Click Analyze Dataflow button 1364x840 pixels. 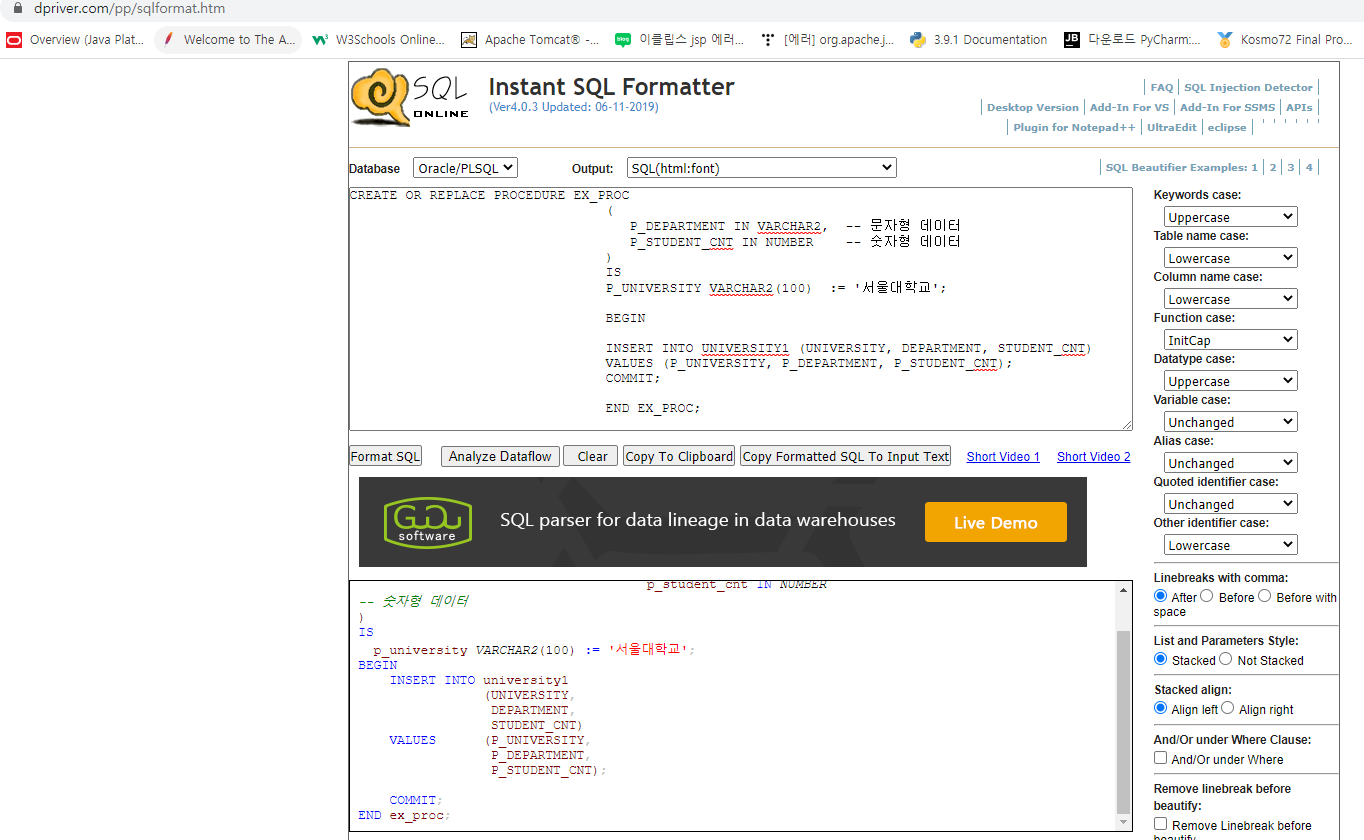point(500,456)
